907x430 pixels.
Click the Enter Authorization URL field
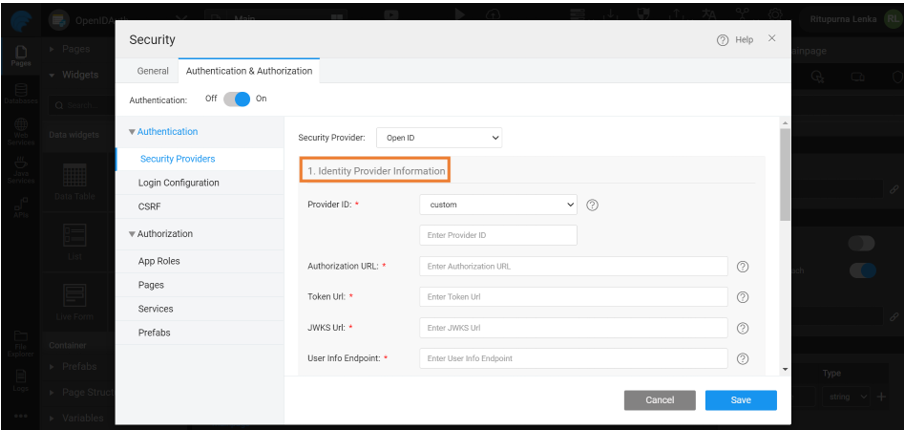pos(572,267)
